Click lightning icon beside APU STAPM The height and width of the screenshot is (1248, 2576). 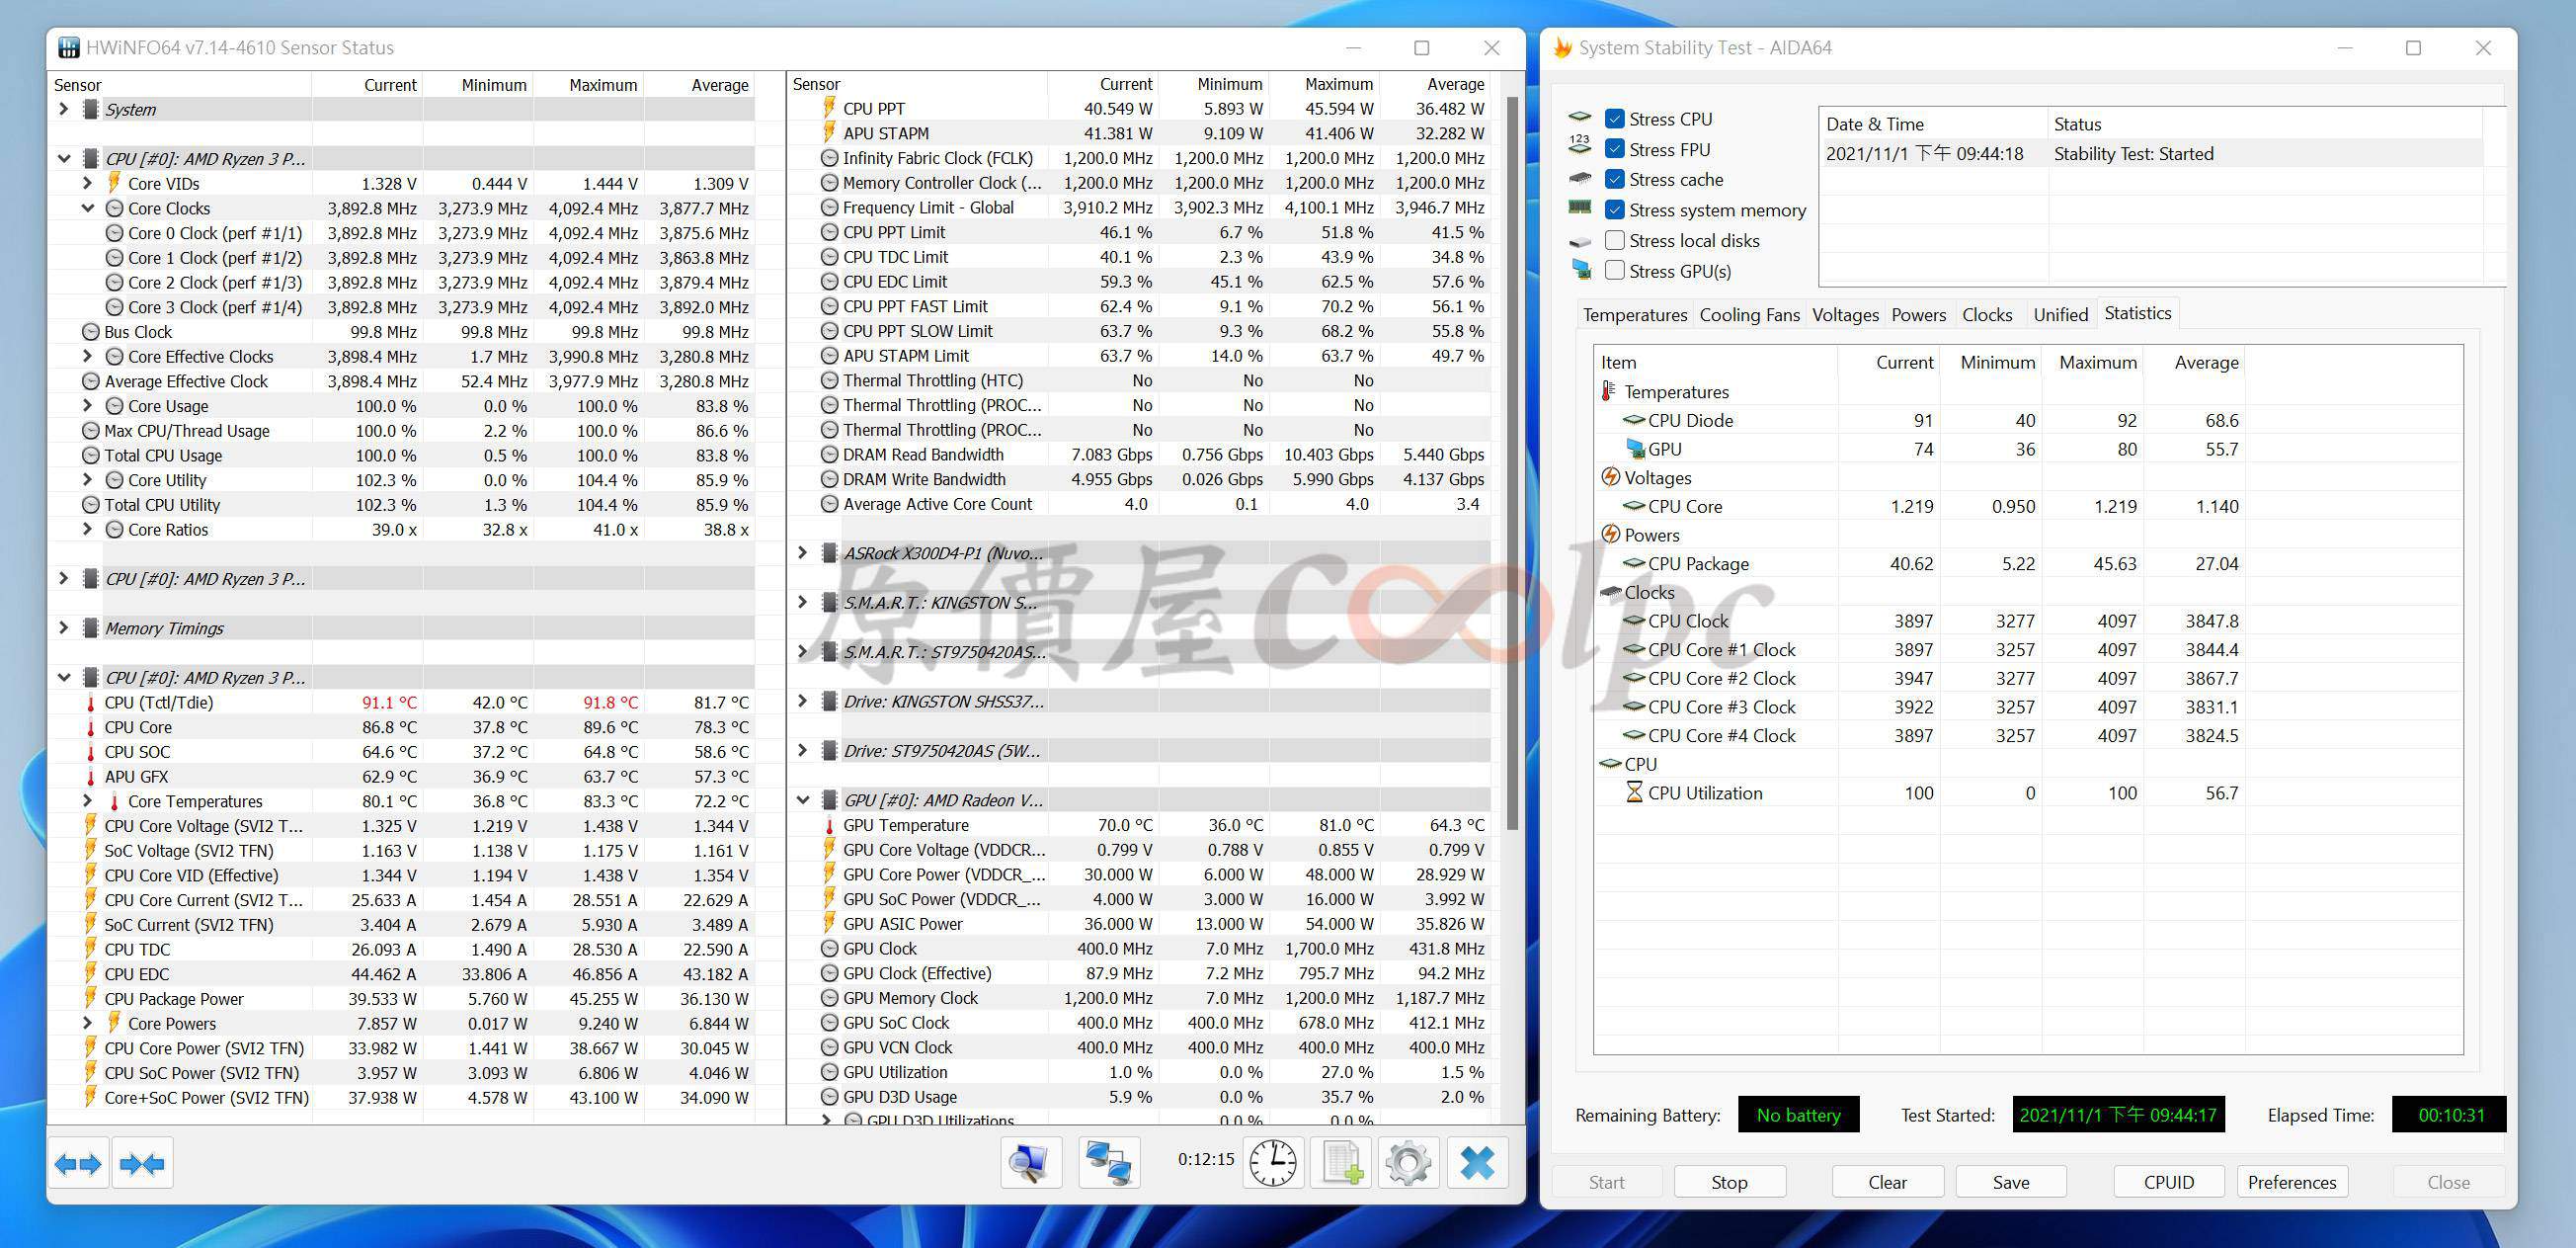tap(829, 133)
